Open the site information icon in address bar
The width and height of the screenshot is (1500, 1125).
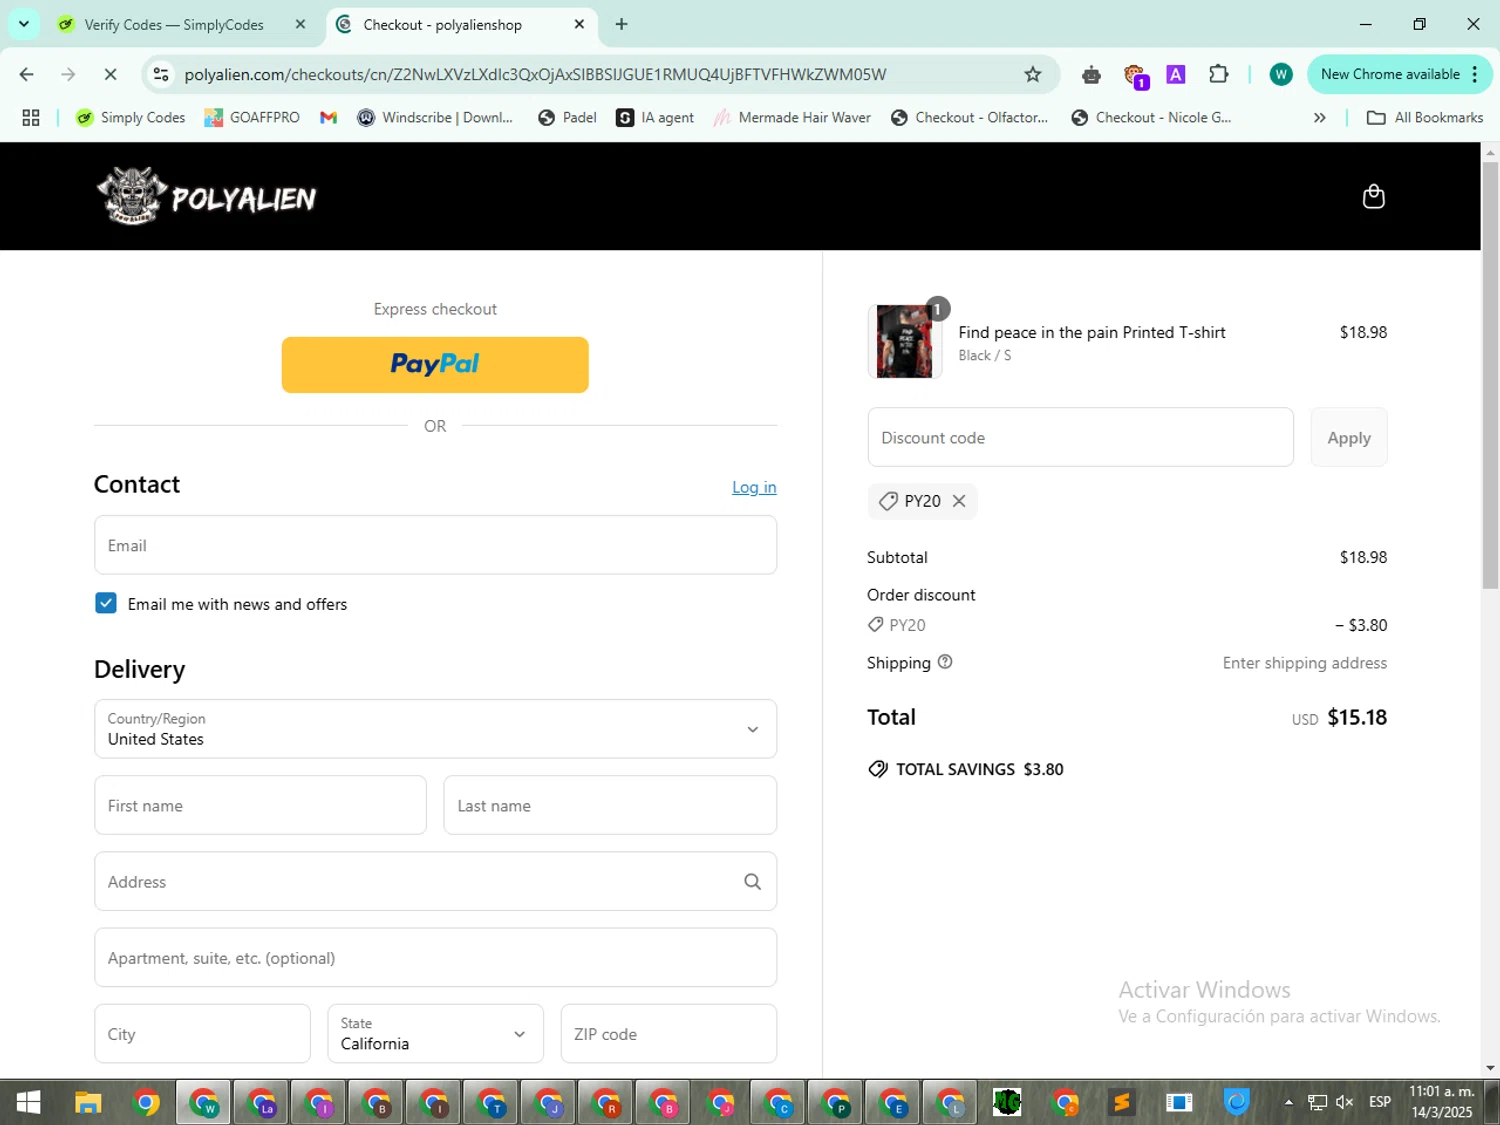(161, 74)
